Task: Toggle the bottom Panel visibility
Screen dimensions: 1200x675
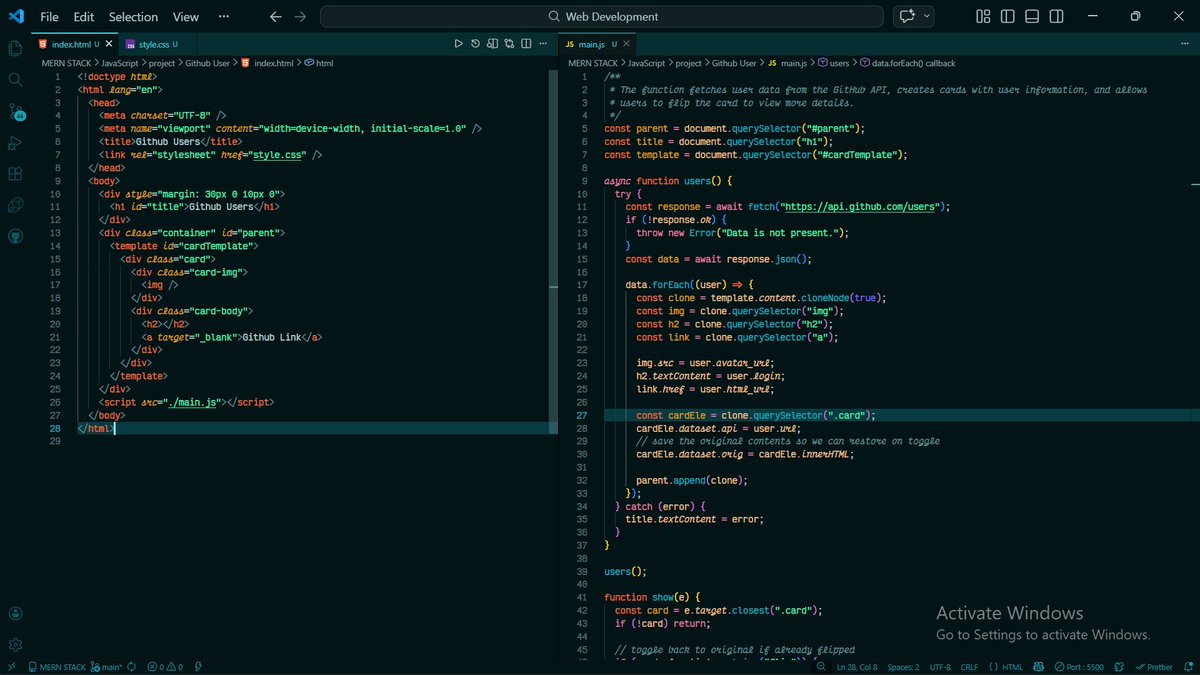Action: tap(1032, 16)
